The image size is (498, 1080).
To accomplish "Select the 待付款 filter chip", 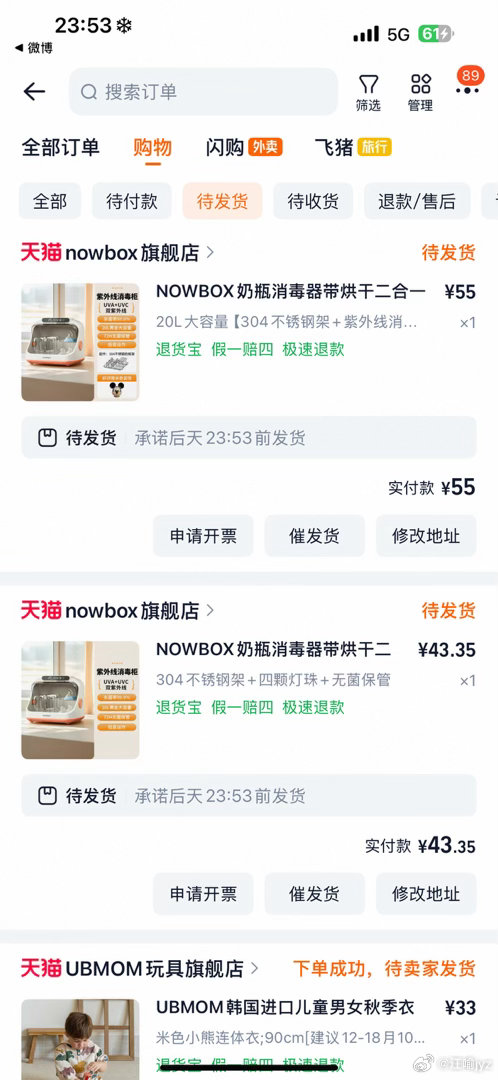I will [132, 201].
